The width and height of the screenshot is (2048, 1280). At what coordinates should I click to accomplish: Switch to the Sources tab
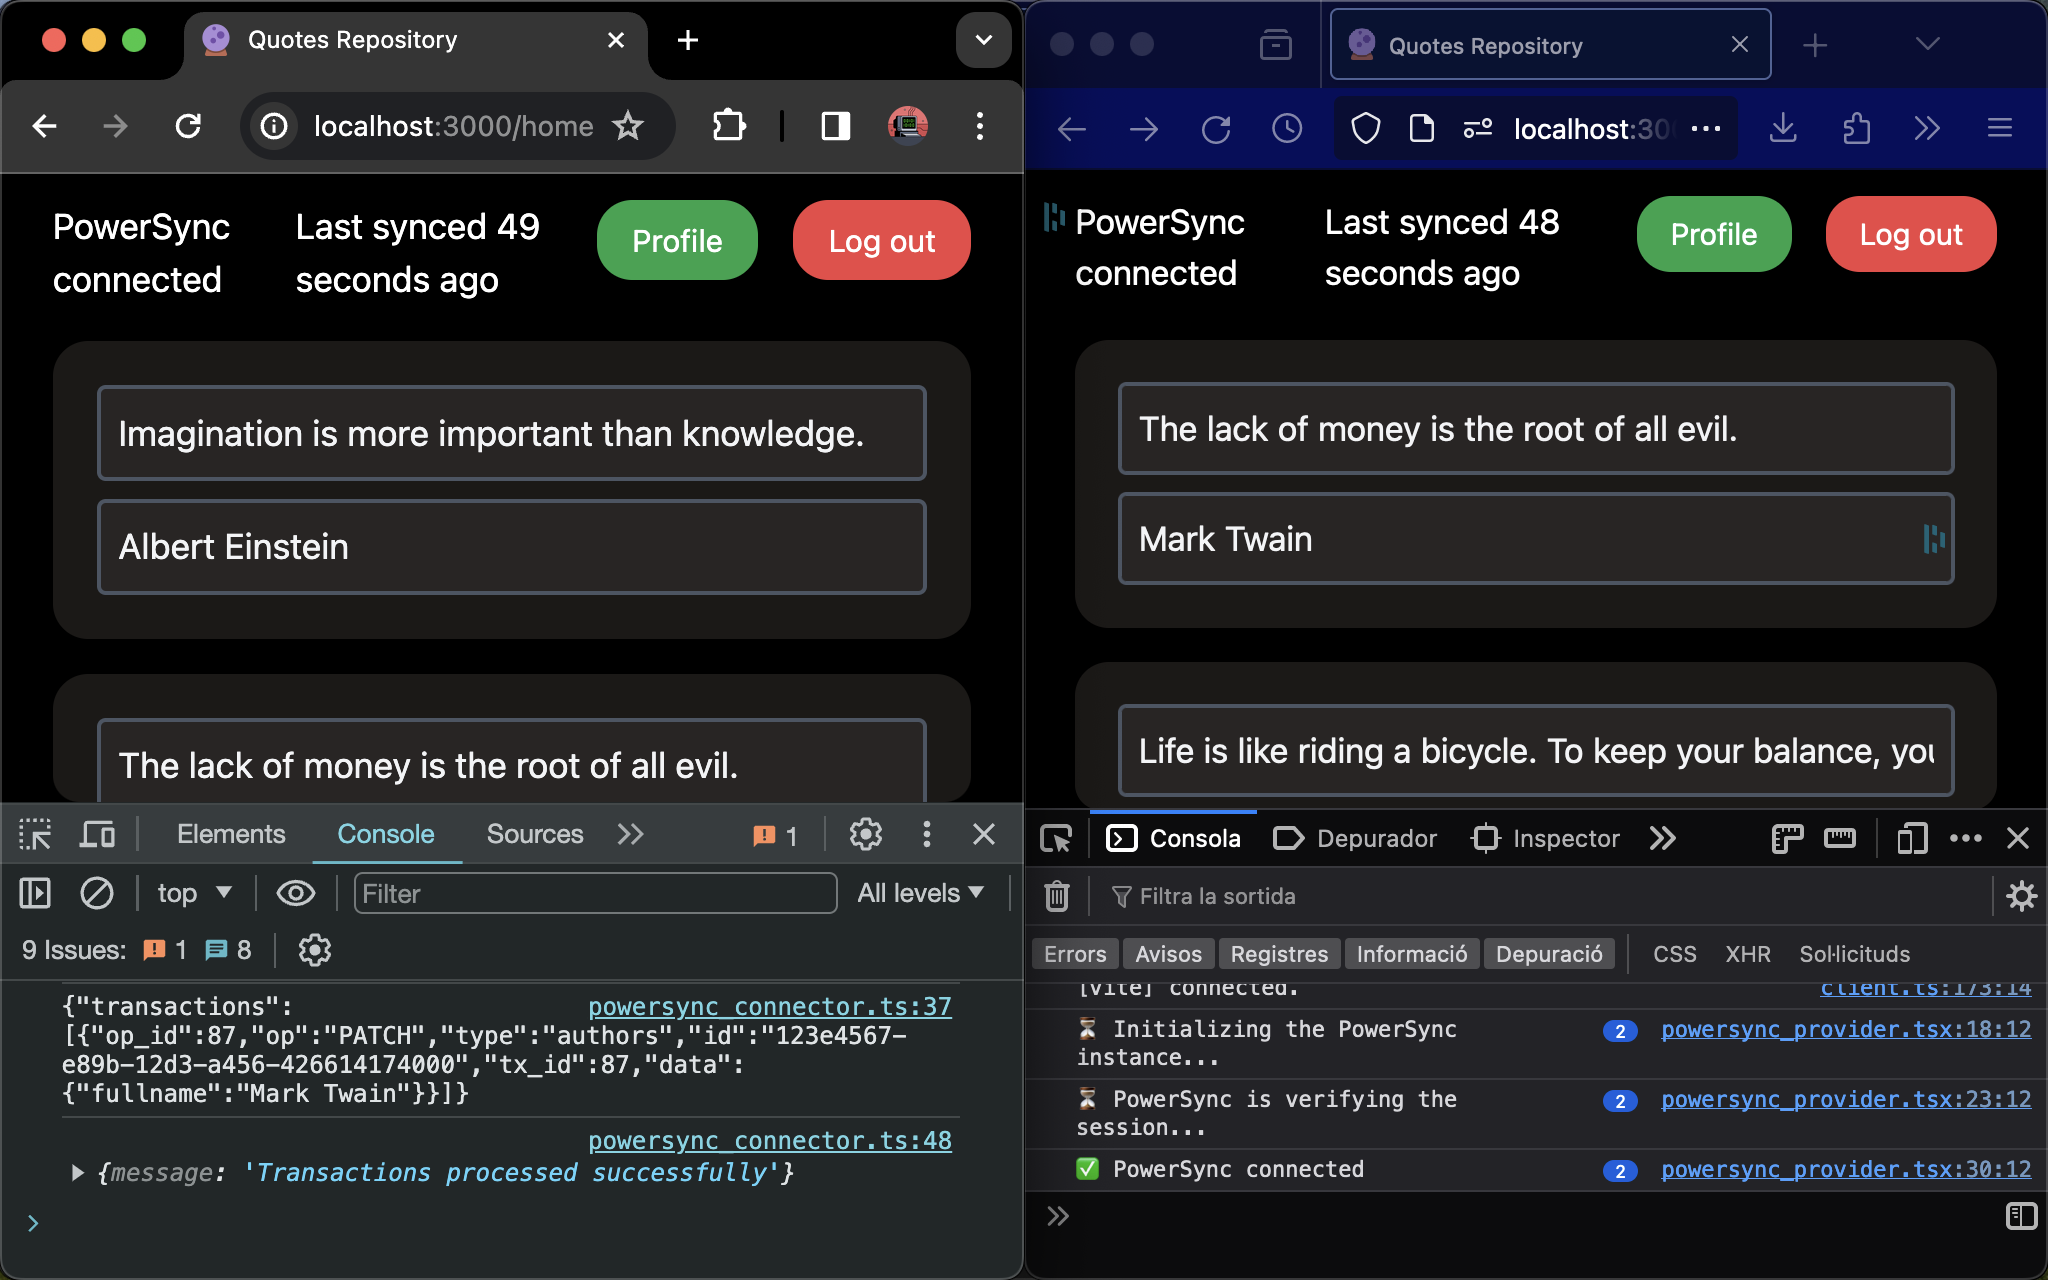pyautogui.click(x=534, y=834)
